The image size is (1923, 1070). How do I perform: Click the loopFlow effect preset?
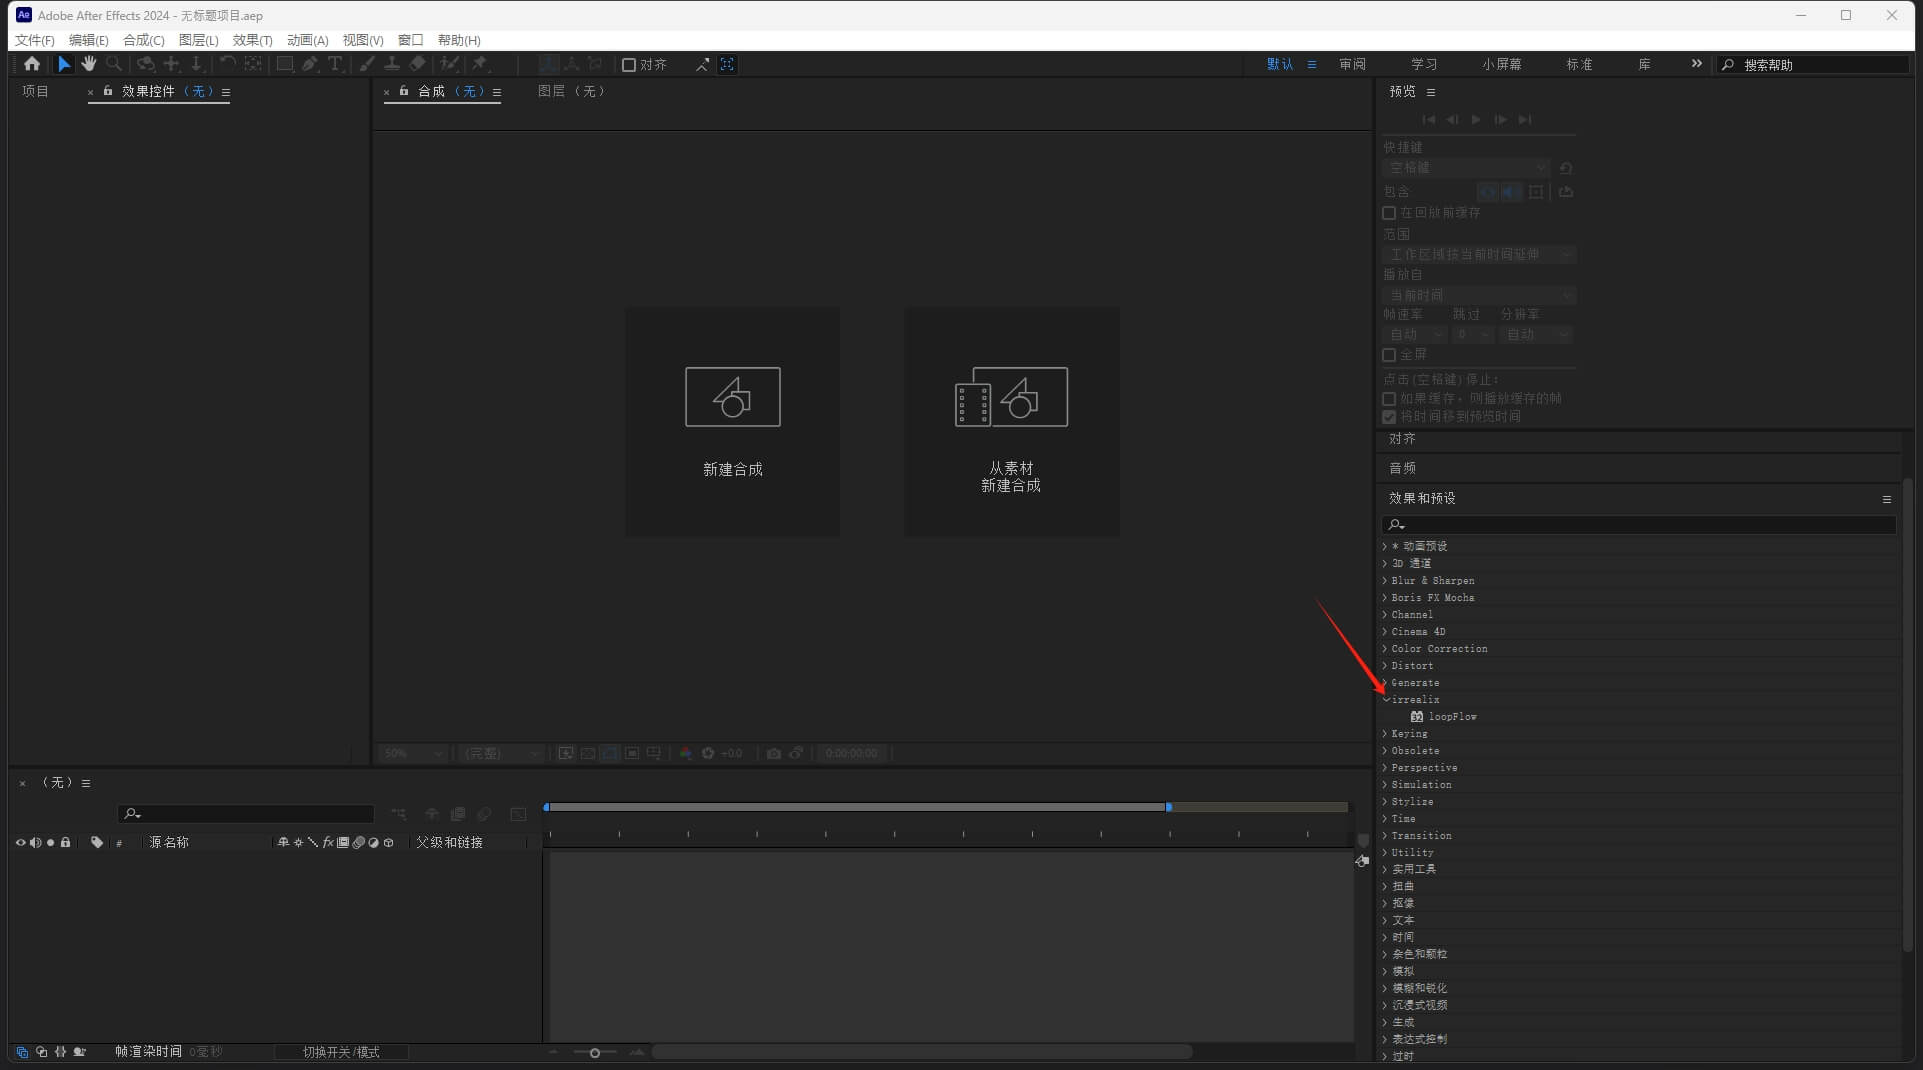click(1452, 717)
